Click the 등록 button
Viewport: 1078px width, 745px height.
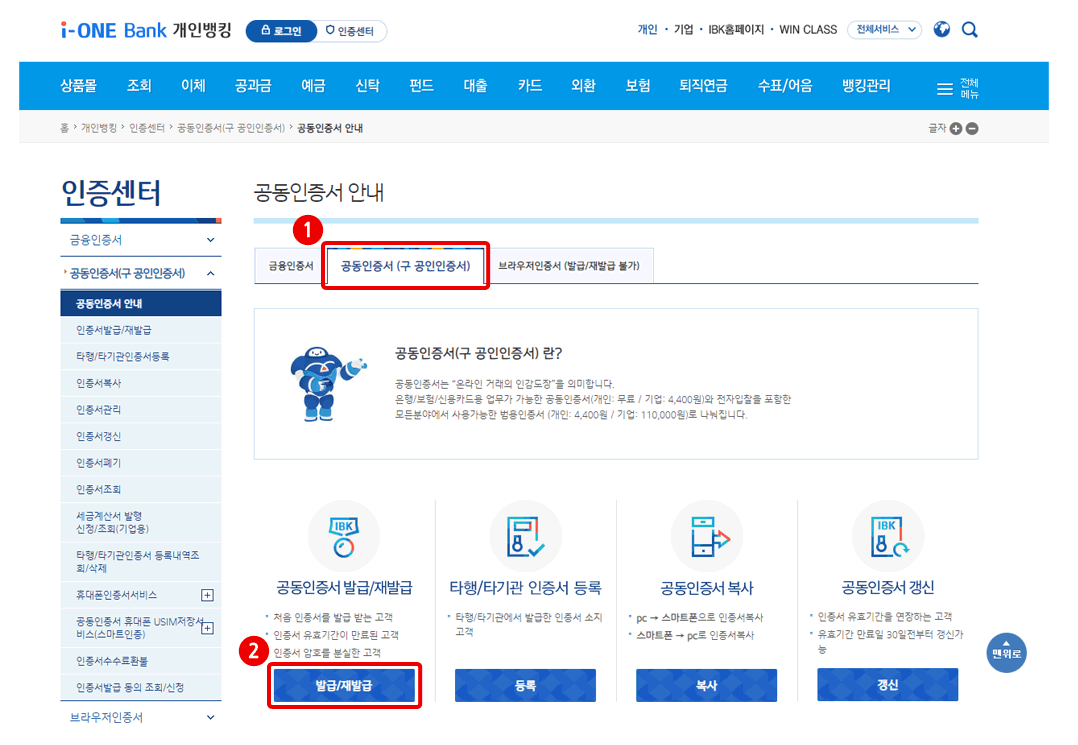tap(525, 685)
